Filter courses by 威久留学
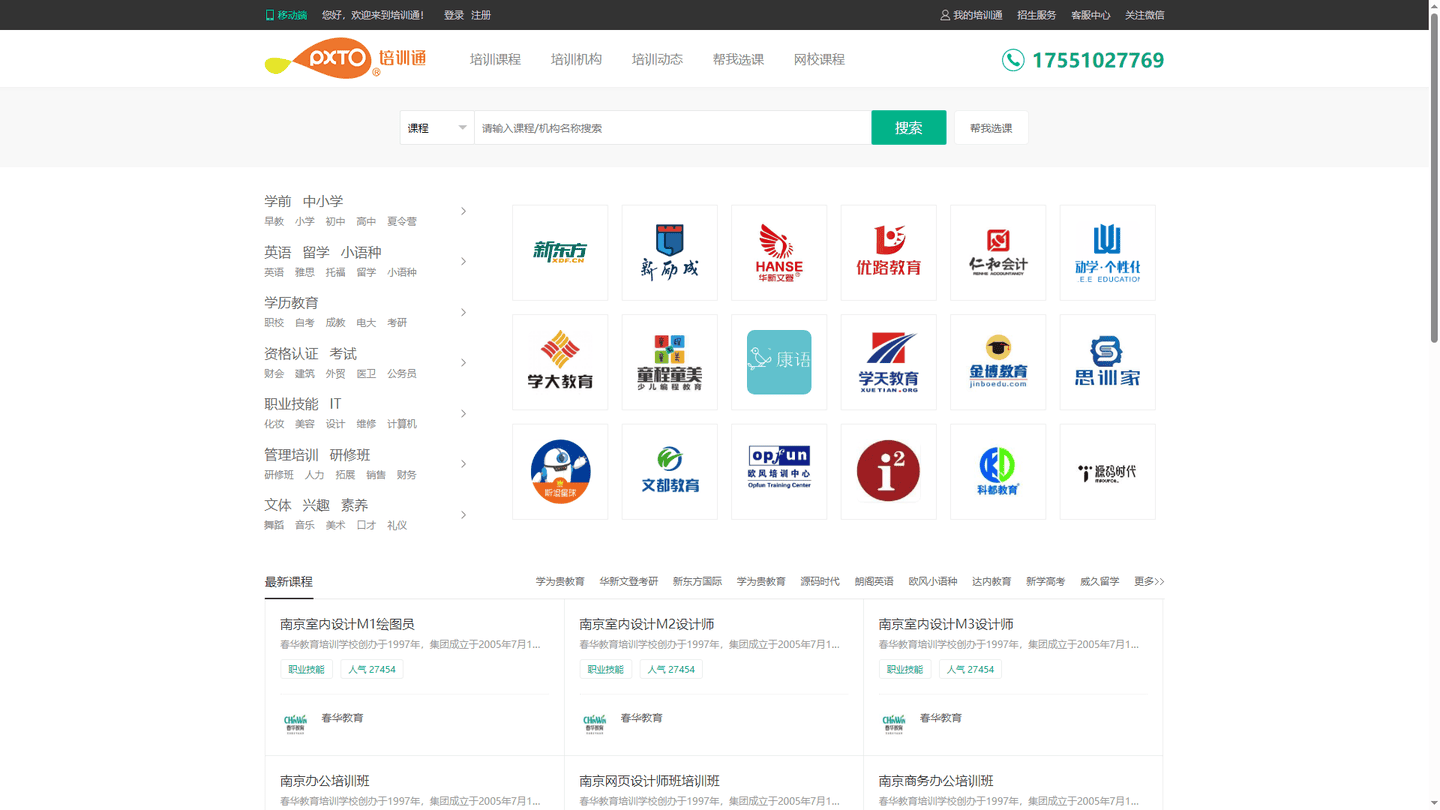The image size is (1440, 810). click(1099, 581)
